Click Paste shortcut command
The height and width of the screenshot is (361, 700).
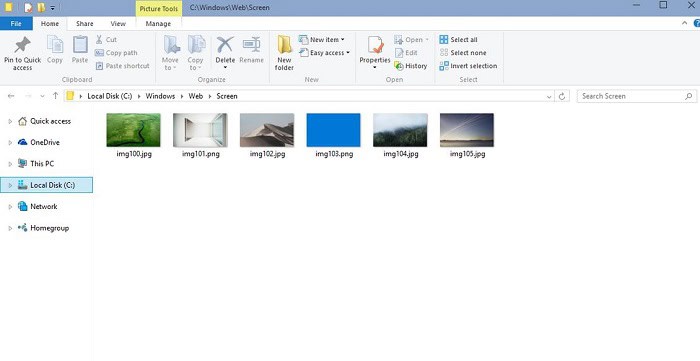pyautogui.click(x=122, y=66)
